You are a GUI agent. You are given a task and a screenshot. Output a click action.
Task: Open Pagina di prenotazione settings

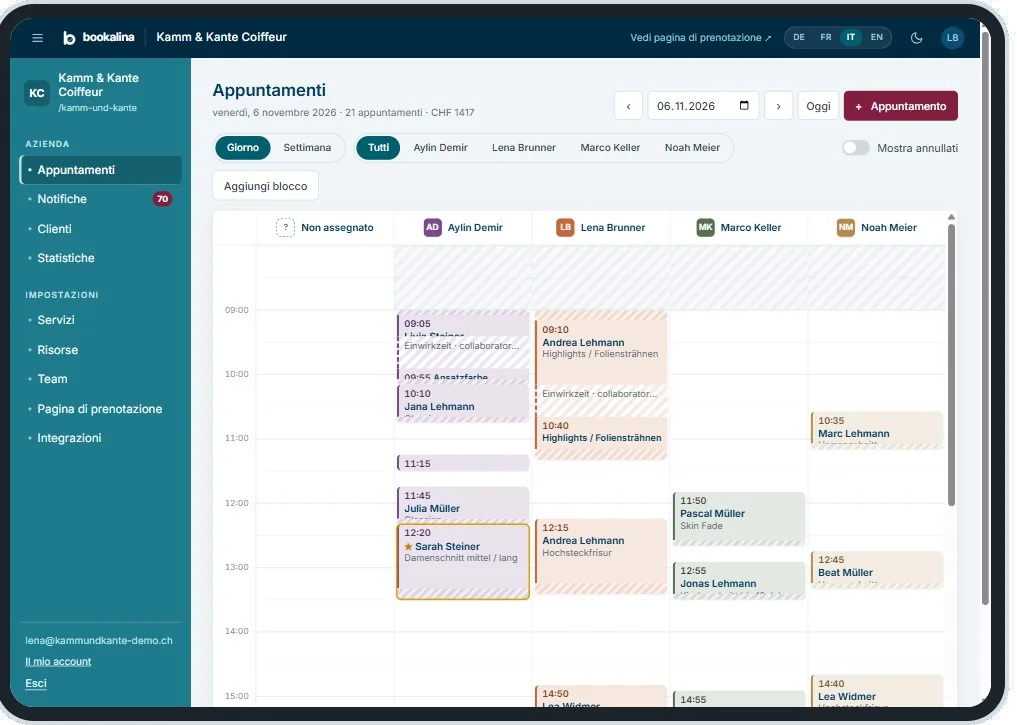[x=101, y=409]
